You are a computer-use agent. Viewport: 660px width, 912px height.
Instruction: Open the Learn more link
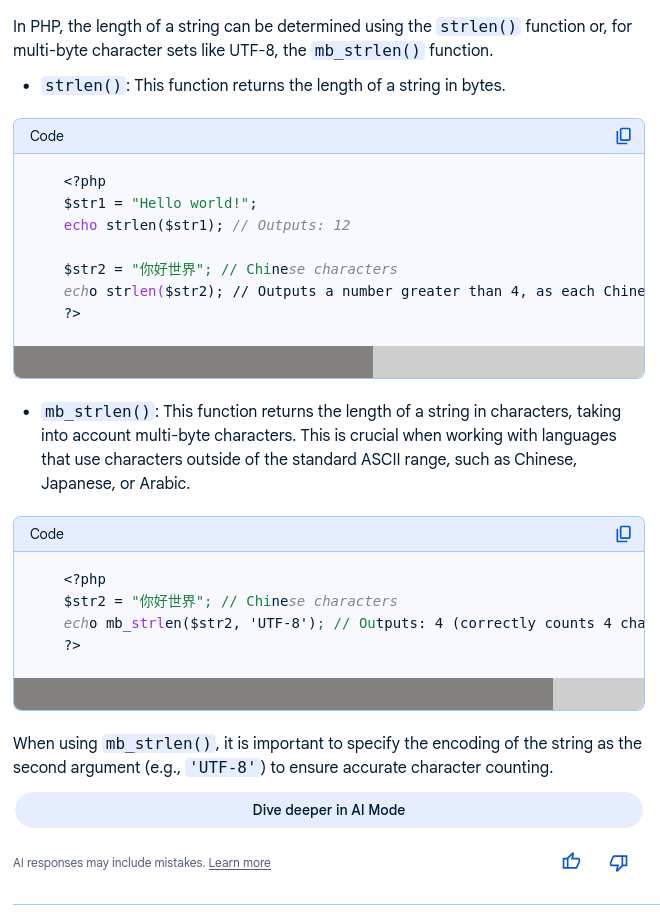239,863
